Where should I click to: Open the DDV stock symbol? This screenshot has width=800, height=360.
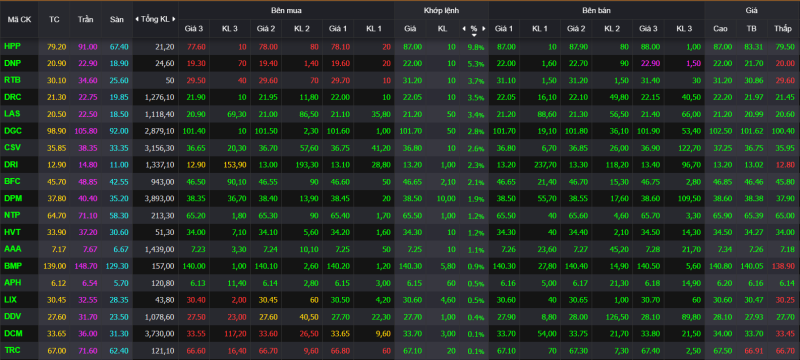[x=12, y=317]
